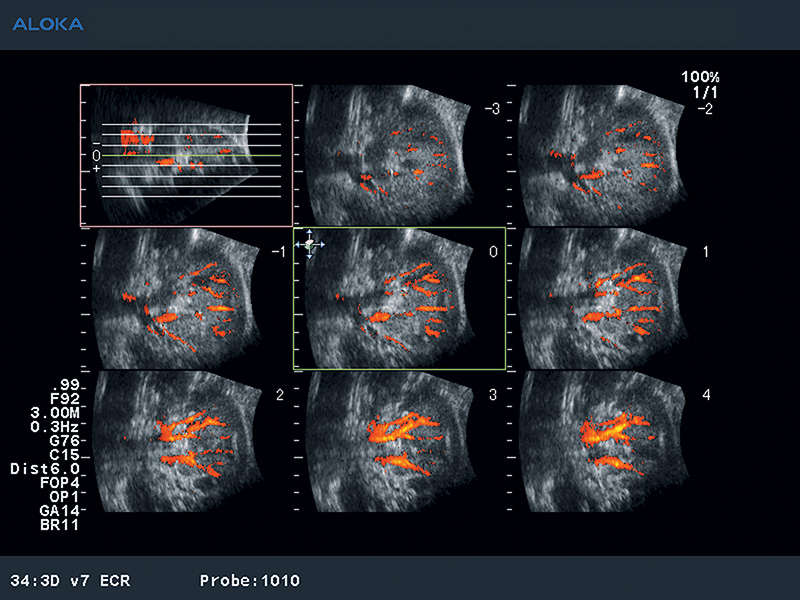The image size is (800, 600).
Task: Click the minus marker above the 0 label
Action: 96,144
